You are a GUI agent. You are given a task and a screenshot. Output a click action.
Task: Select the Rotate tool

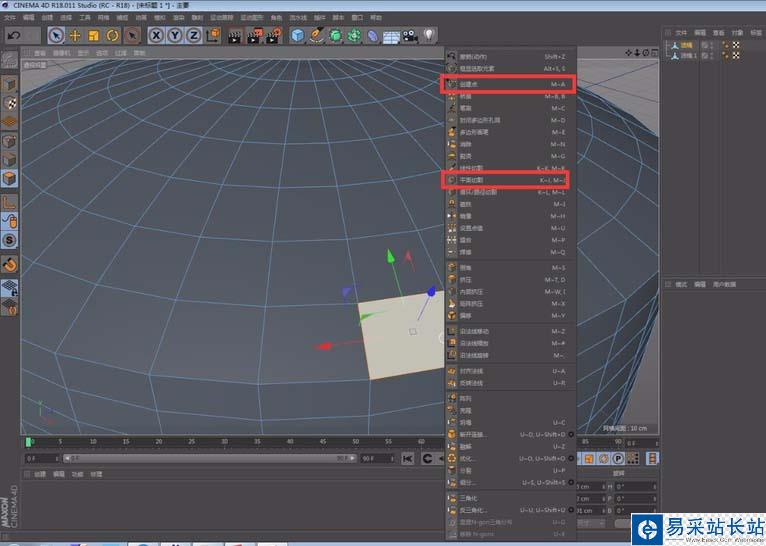112,35
